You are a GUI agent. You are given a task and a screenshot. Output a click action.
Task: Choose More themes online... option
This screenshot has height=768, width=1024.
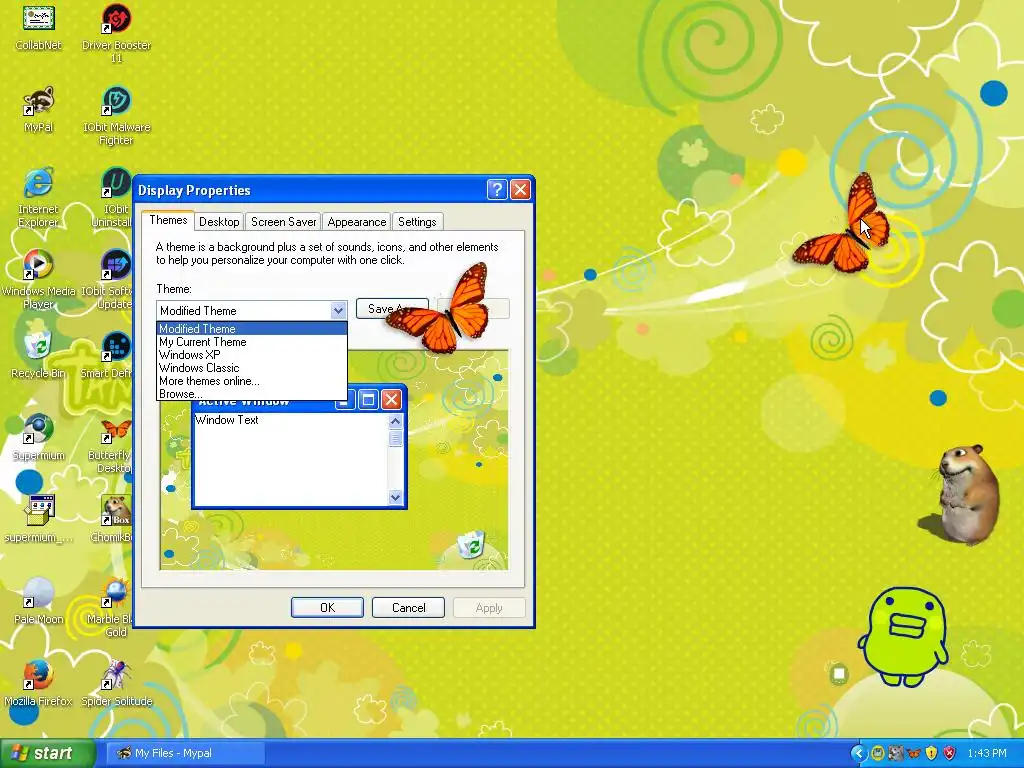coord(251,381)
